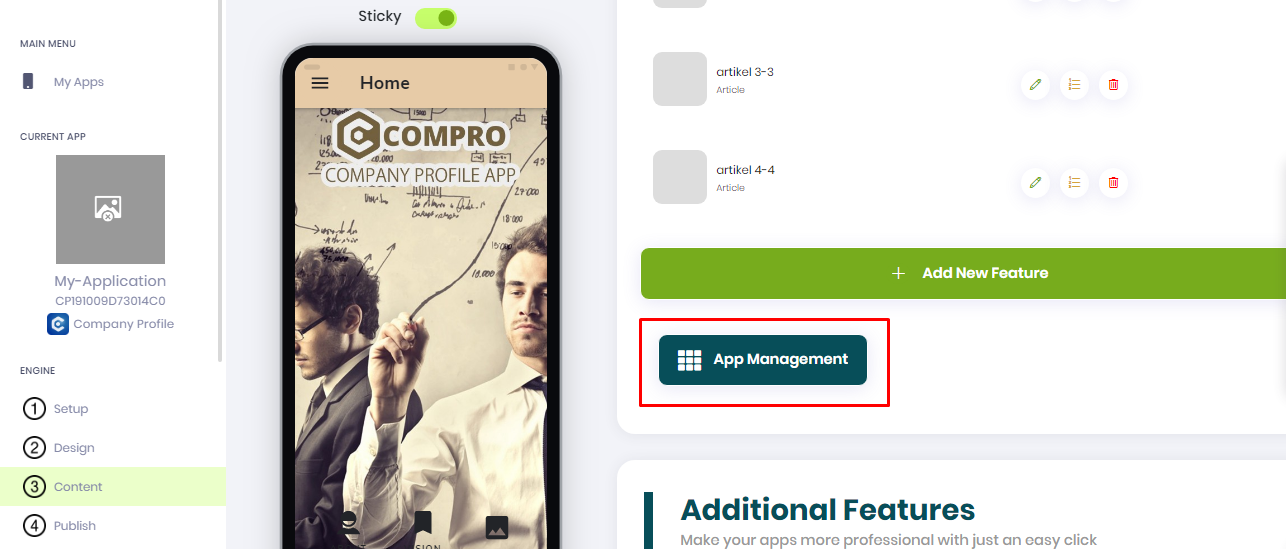Click the edit pencil icon for artikel 3-3
The width and height of the screenshot is (1286, 549).
pos(1035,85)
